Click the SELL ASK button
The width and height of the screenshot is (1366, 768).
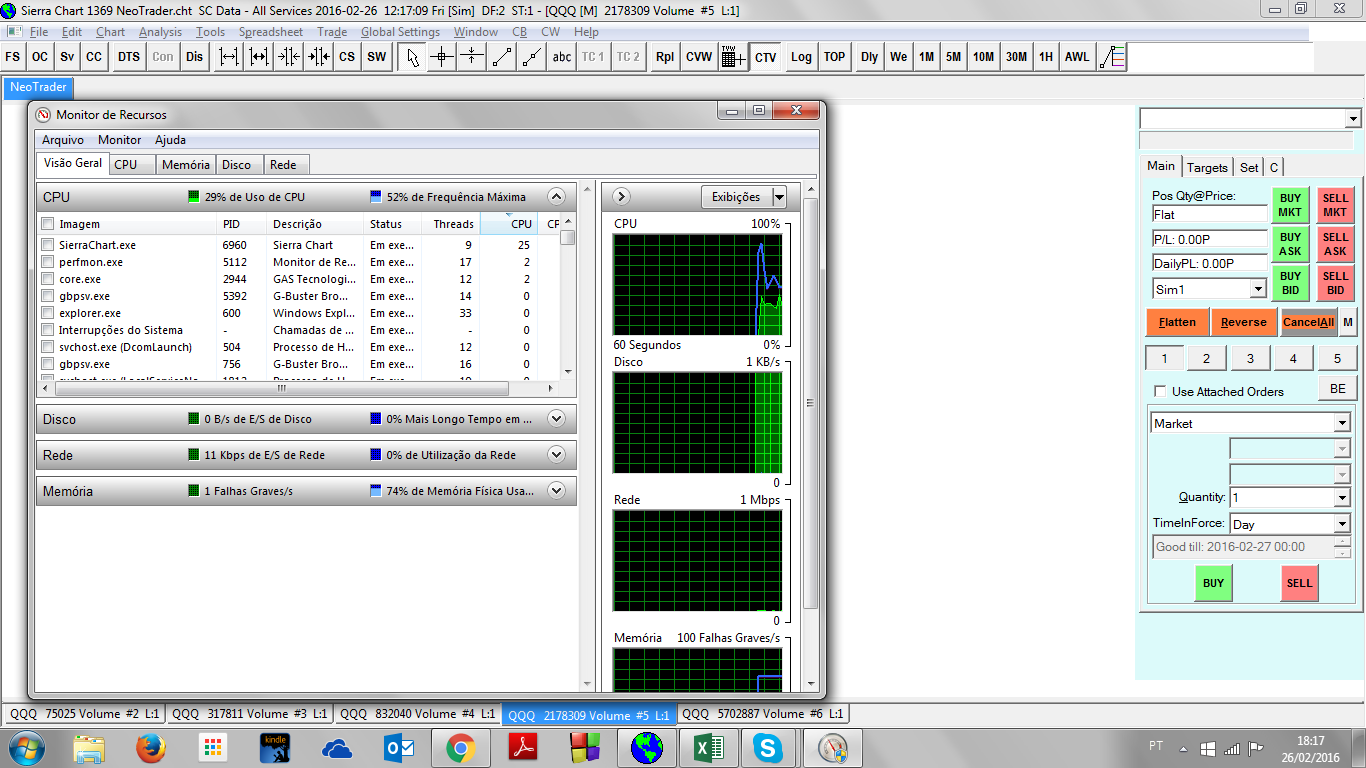click(x=1335, y=244)
